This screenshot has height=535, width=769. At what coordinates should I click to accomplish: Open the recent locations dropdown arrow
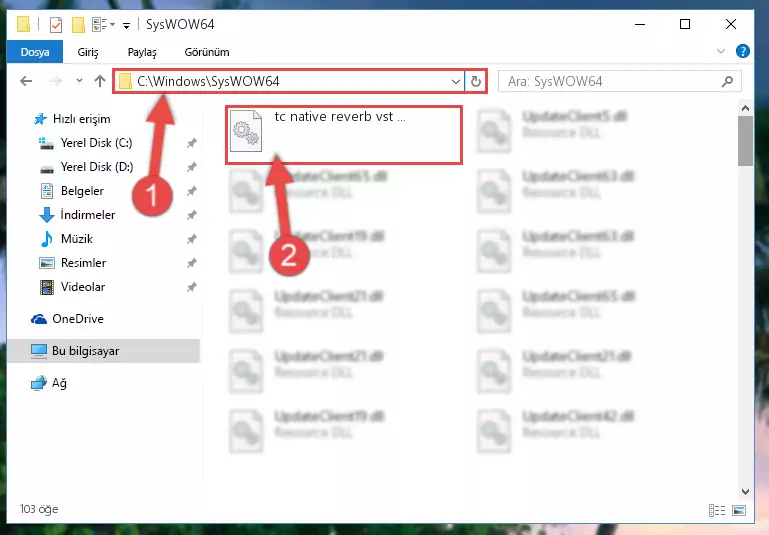[79, 81]
